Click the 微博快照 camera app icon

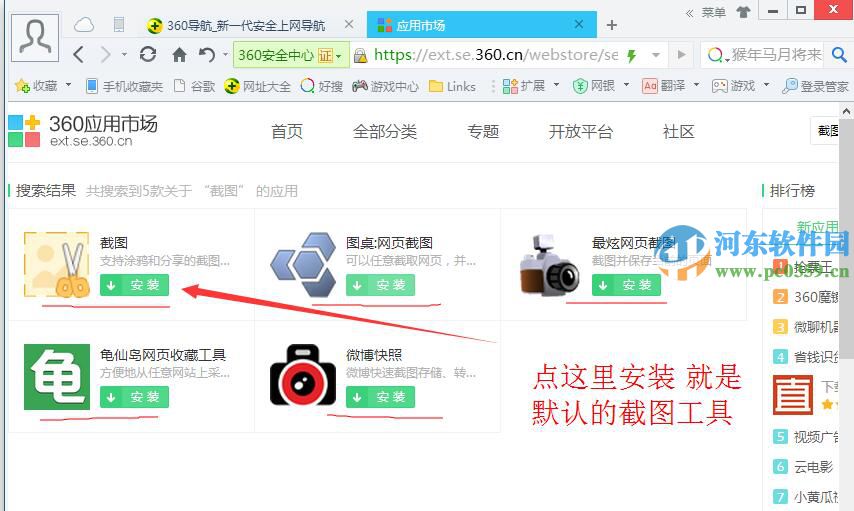point(303,375)
